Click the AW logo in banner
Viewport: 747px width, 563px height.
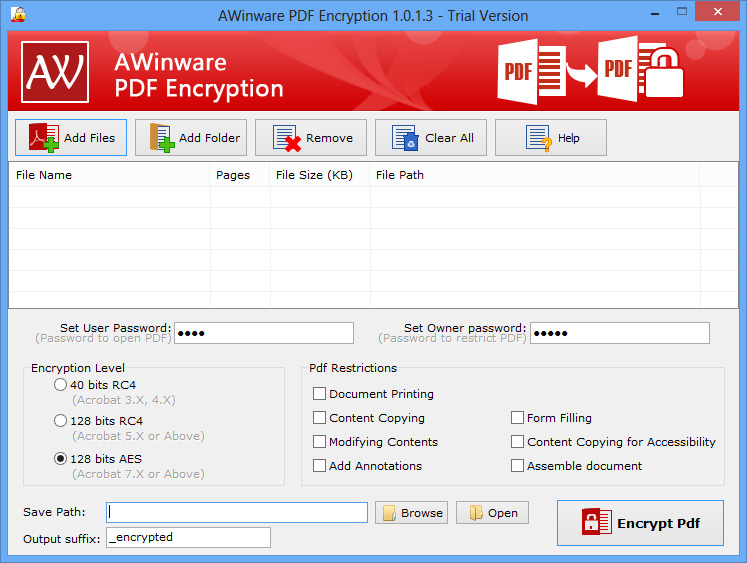pyautogui.click(x=55, y=72)
